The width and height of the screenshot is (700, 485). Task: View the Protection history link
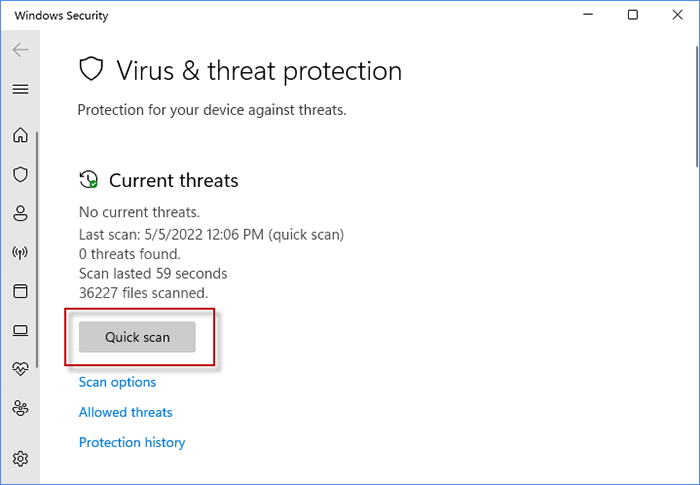click(x=132, y=442)
